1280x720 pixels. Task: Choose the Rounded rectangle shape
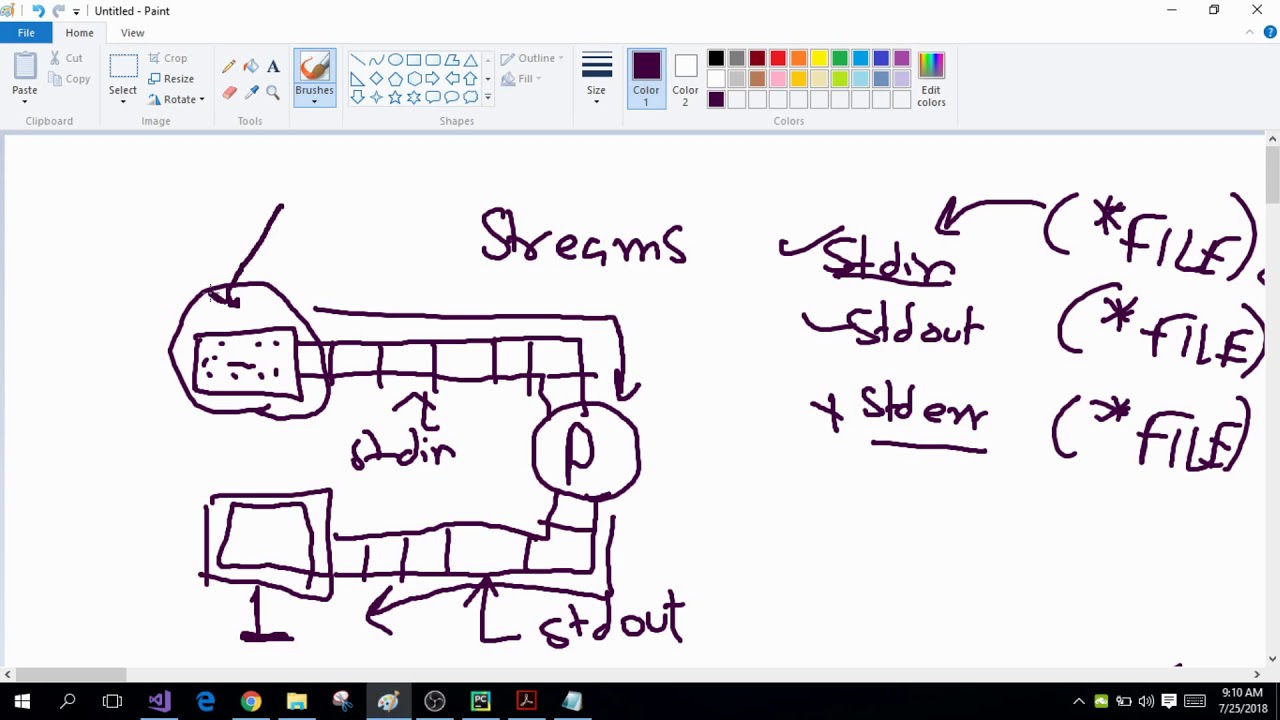click(433, 60)
